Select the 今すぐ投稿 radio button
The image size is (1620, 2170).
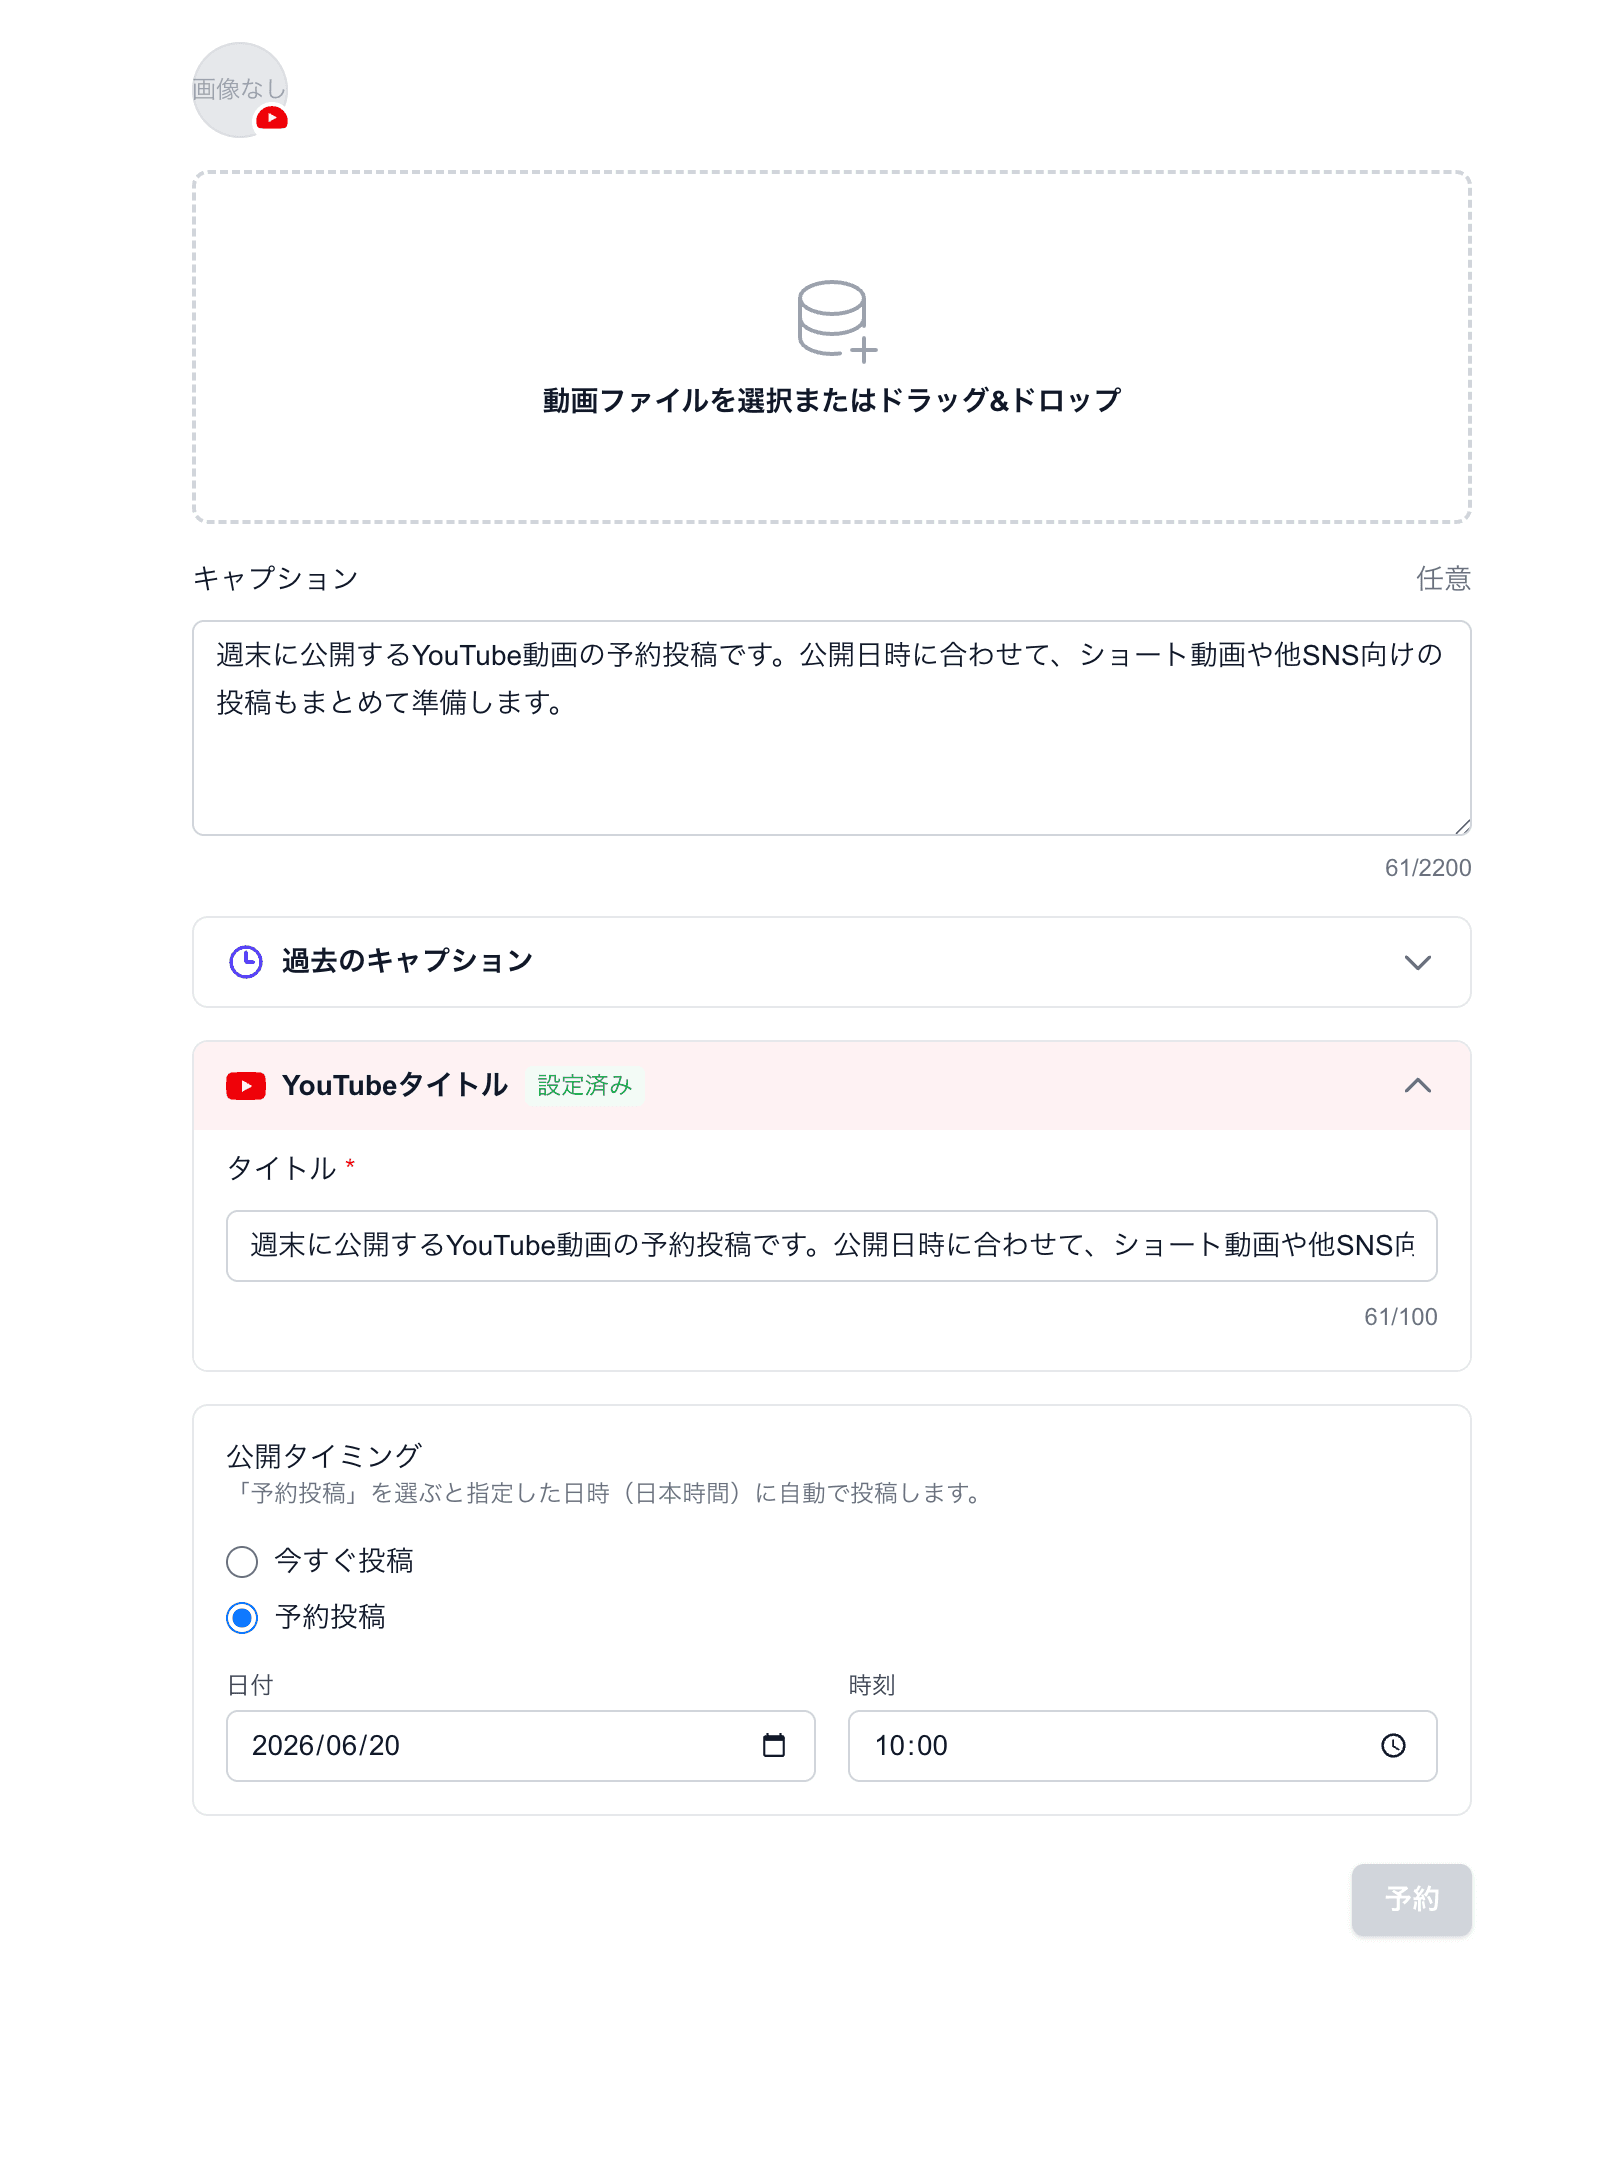(242, 1562)
